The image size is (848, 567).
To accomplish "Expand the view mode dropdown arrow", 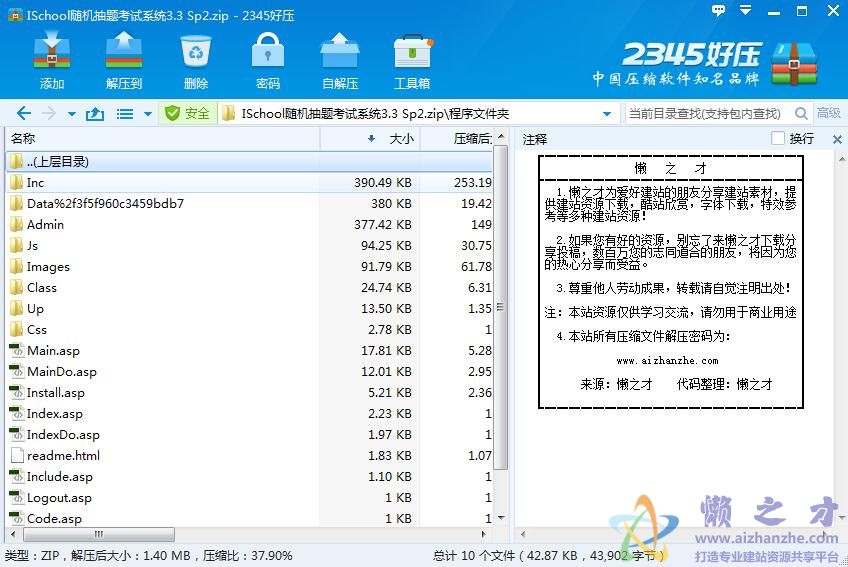I will pos(148,114).
